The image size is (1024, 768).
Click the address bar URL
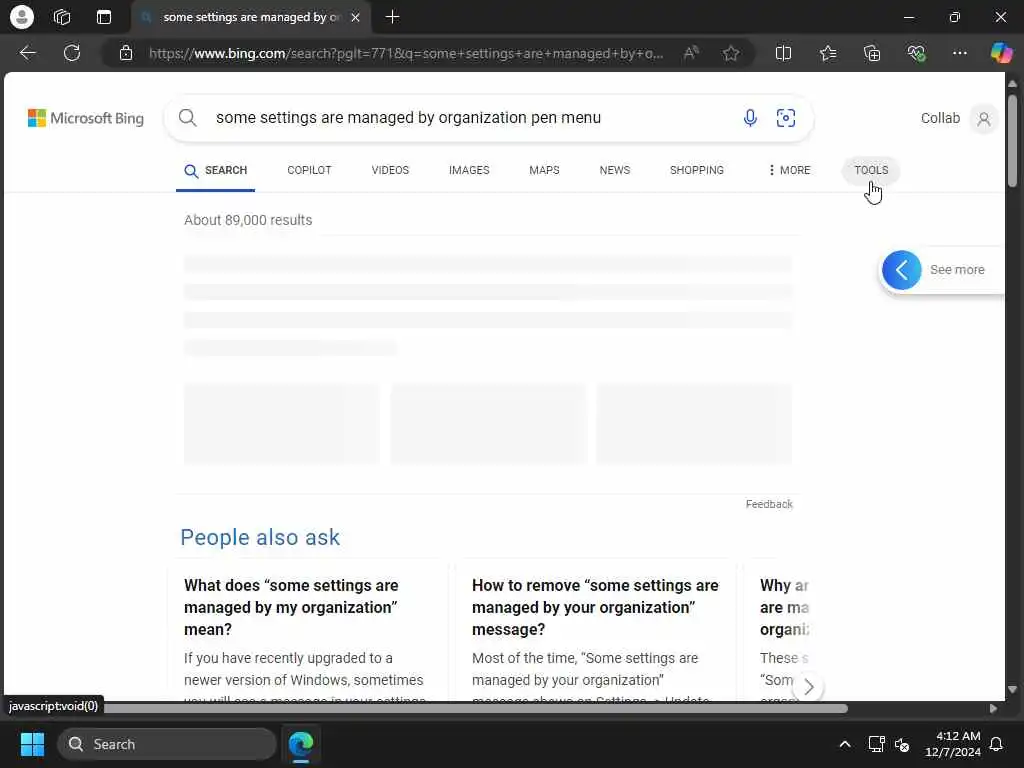[x=406, y=54]
